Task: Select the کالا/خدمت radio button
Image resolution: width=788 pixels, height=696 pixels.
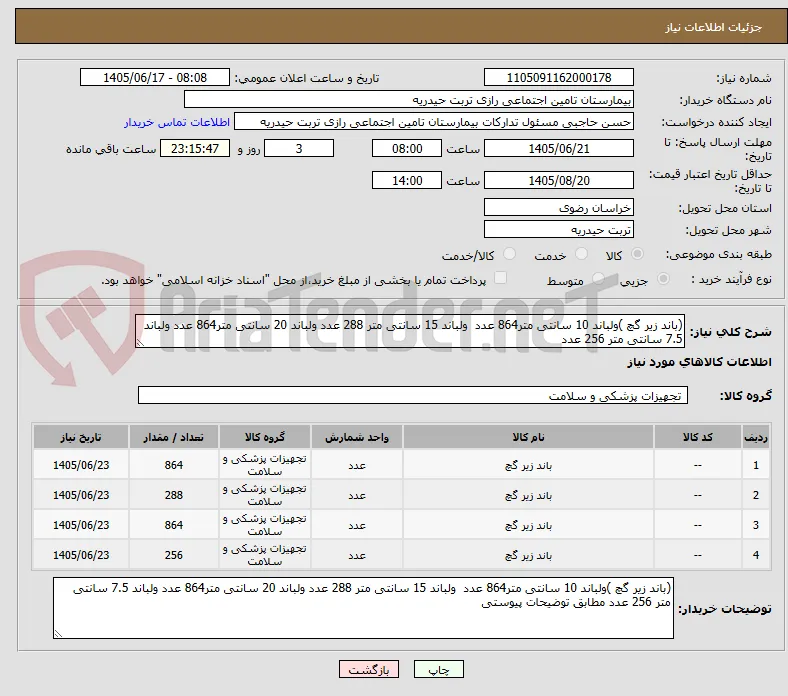Action: point(510,254)
